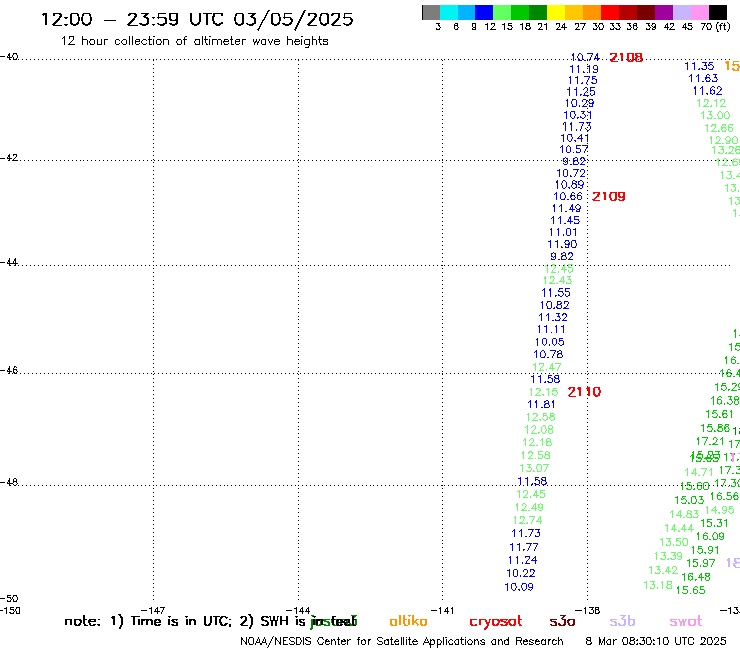This screenshot has height=650, width=740.
Task: Select the wave height value 11.81
Action: coord(541,405)
